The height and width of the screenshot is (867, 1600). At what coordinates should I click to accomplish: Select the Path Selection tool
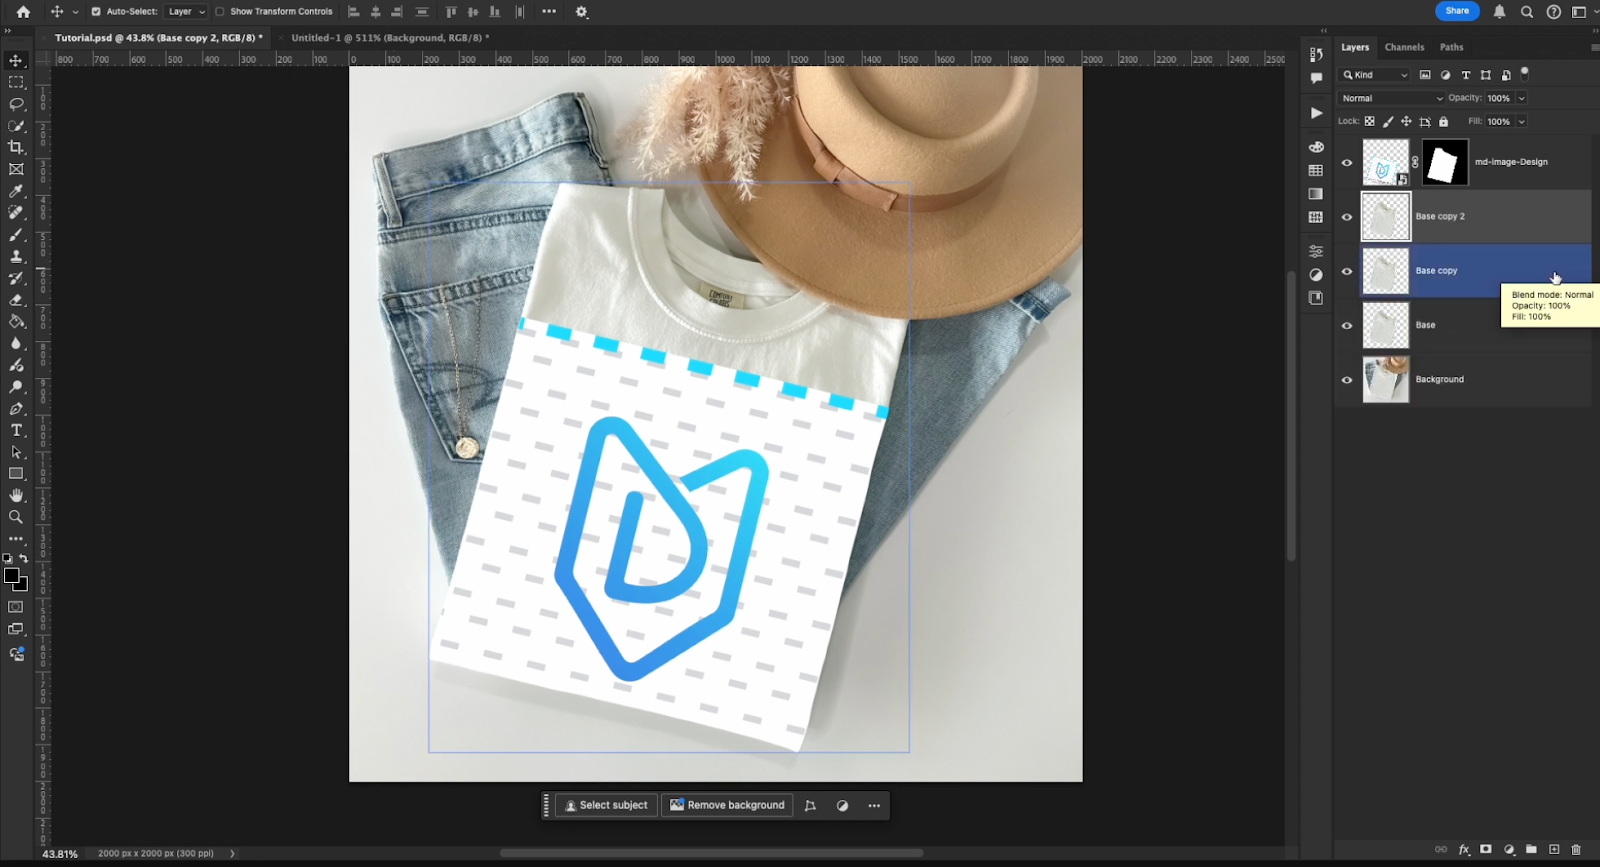[x=16, y=452]
